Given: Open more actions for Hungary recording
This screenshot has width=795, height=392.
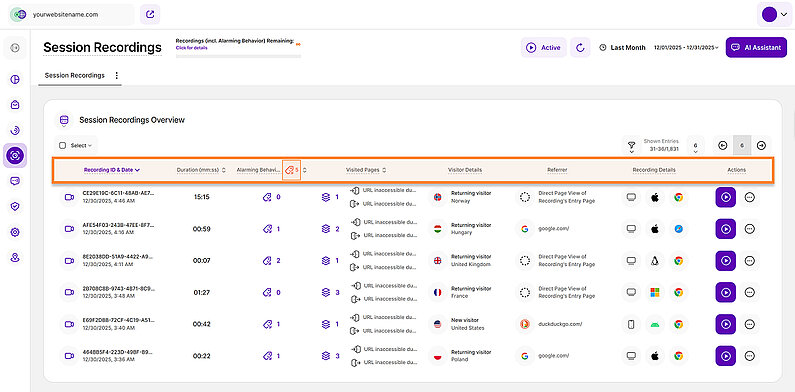Looking at the screenshot, I should click(x=750, y=229).
